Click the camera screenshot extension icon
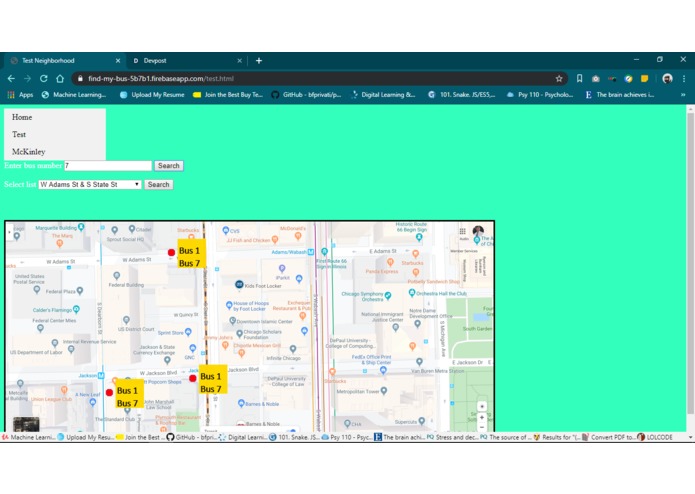695x494 pixels. 596,79
